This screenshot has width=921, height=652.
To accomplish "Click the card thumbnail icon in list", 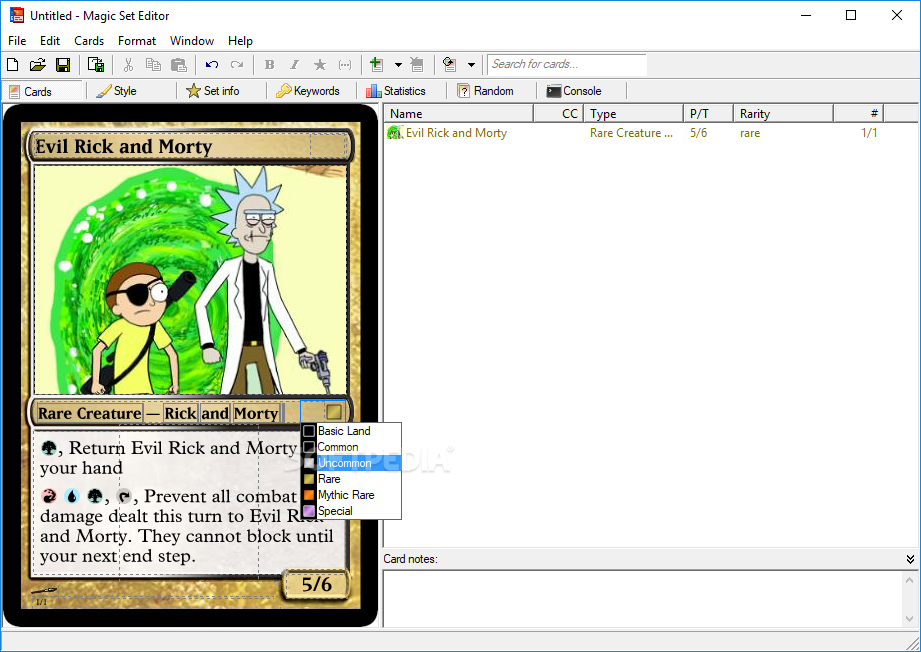I will click(395, 133).
